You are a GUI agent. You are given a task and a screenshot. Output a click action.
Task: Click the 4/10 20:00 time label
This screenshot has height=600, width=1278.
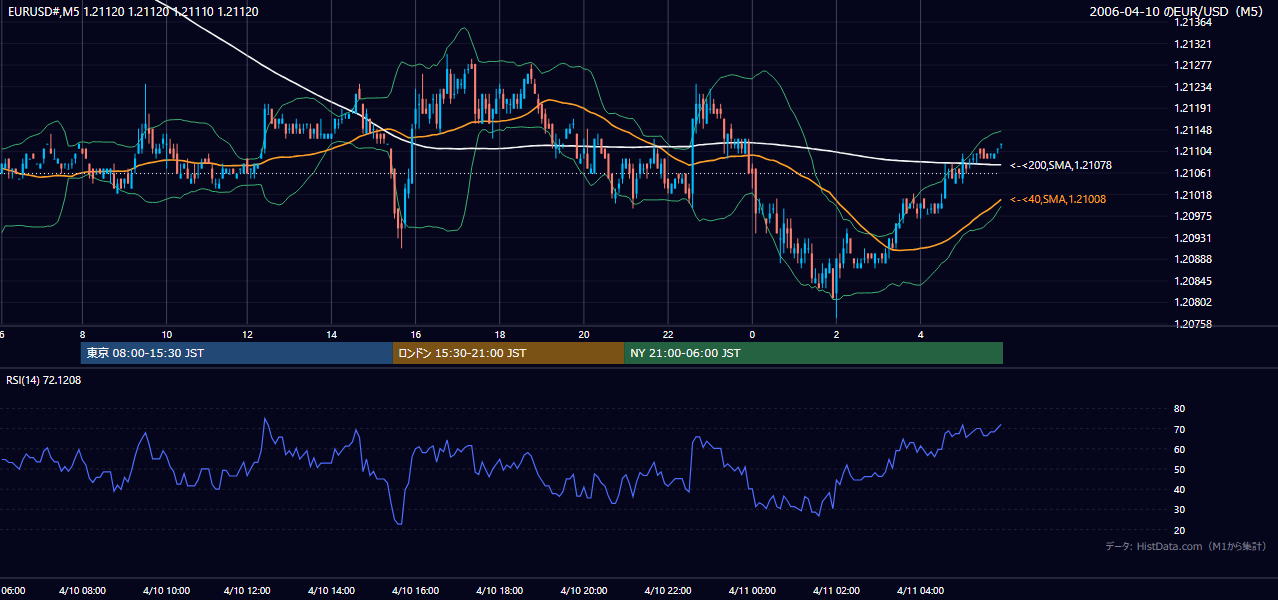(585, 591)
